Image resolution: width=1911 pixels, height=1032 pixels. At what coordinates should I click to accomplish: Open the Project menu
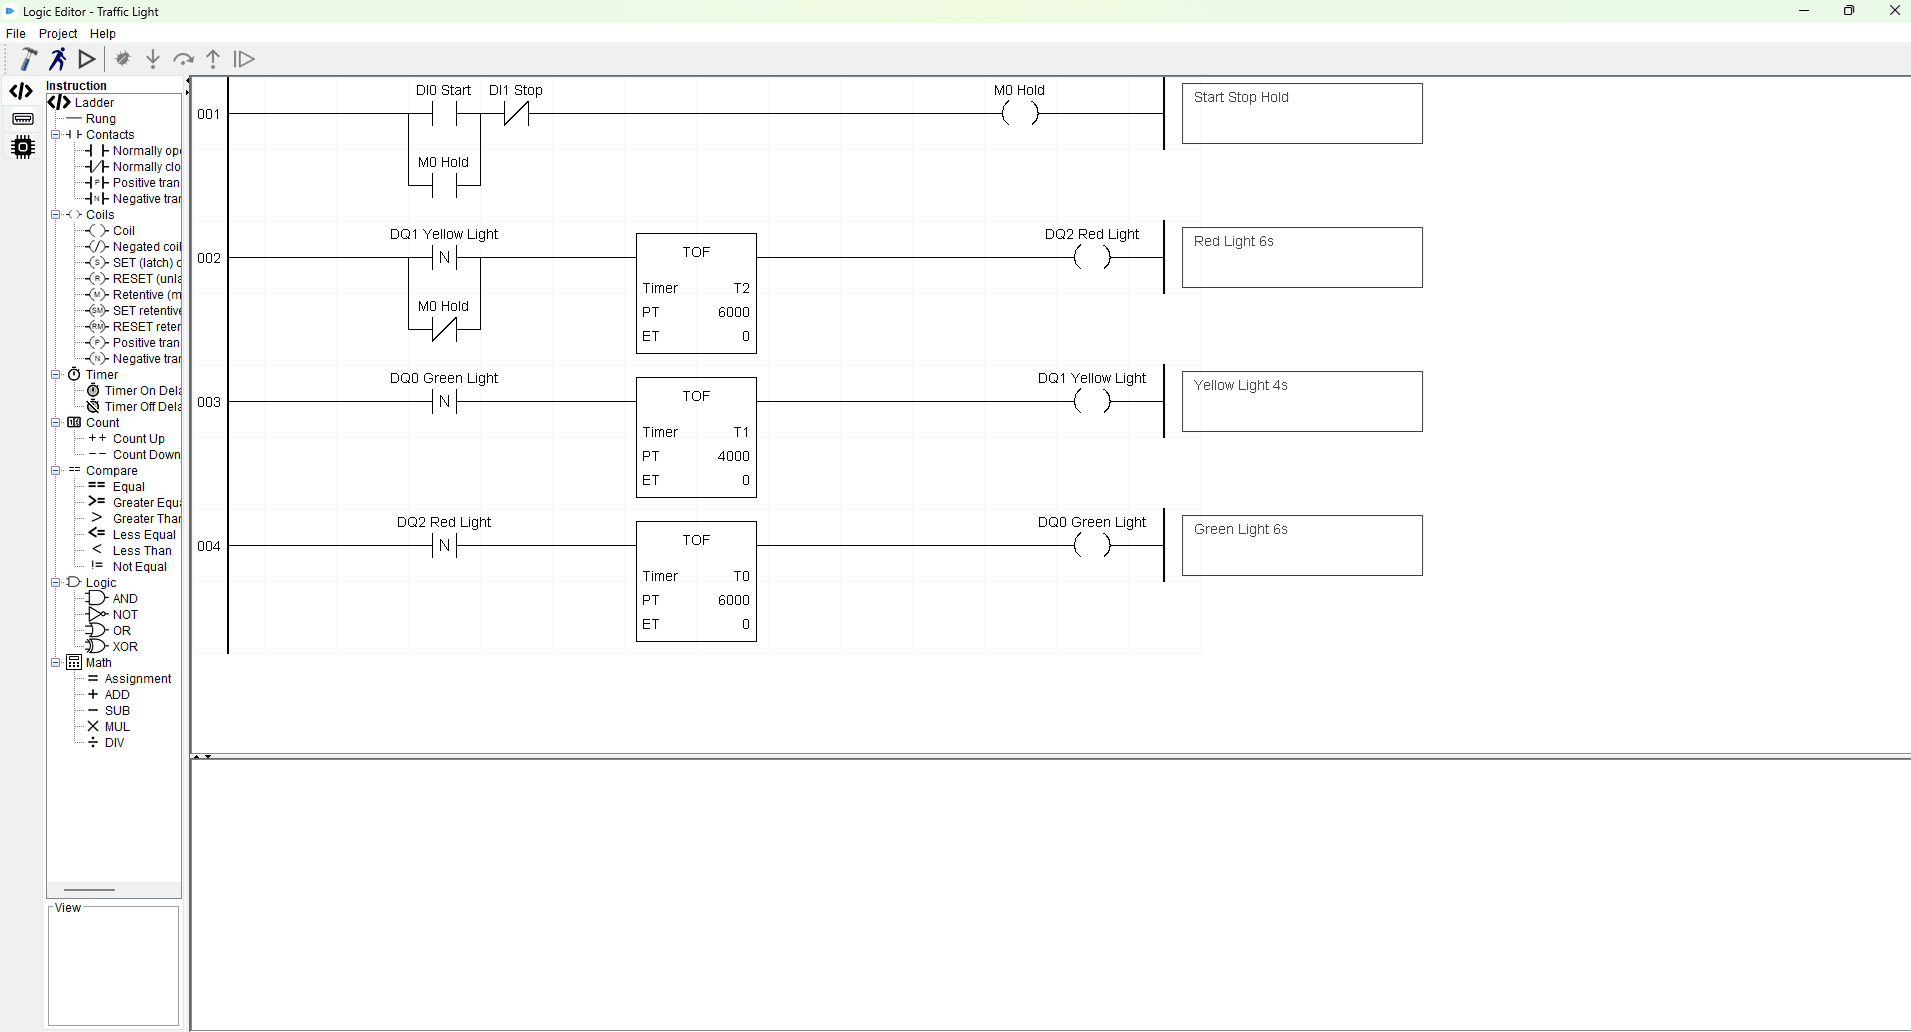(x=58, y=34)
